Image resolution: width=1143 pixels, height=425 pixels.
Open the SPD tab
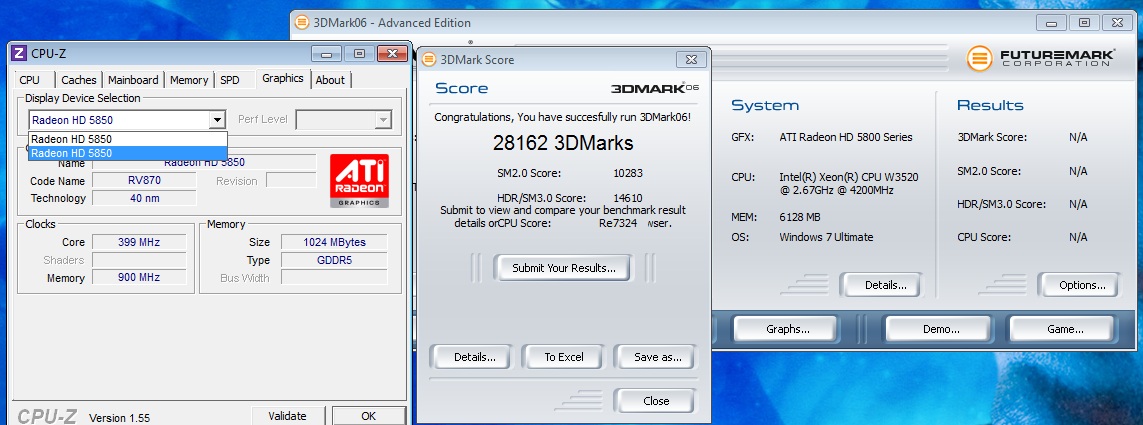[x=230, y=80]
